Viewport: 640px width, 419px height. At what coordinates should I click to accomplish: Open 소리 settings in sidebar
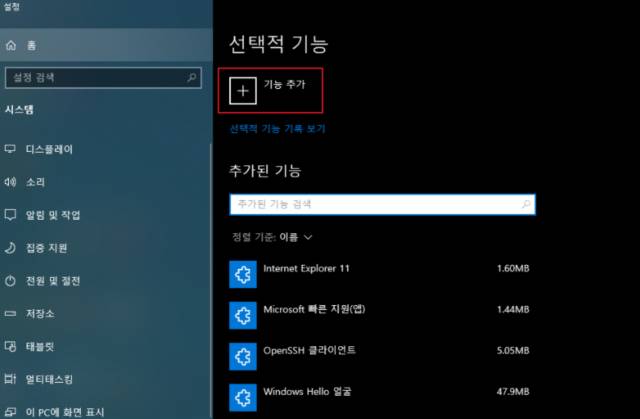pos(36,182)
